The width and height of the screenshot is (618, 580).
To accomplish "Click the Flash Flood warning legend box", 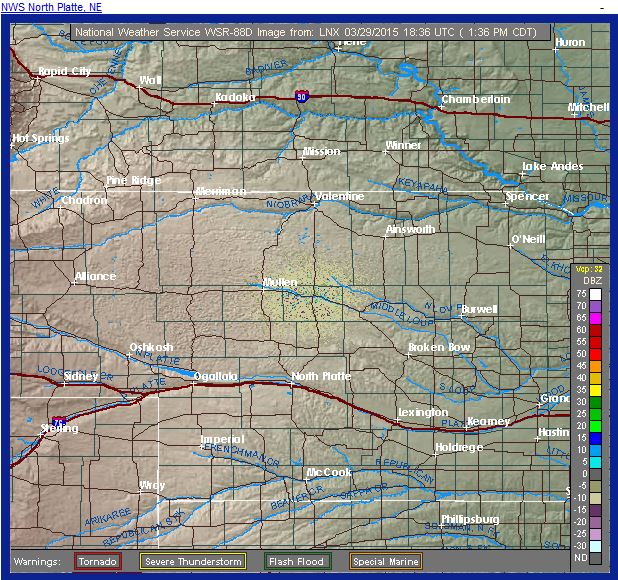I will point(298,561).
